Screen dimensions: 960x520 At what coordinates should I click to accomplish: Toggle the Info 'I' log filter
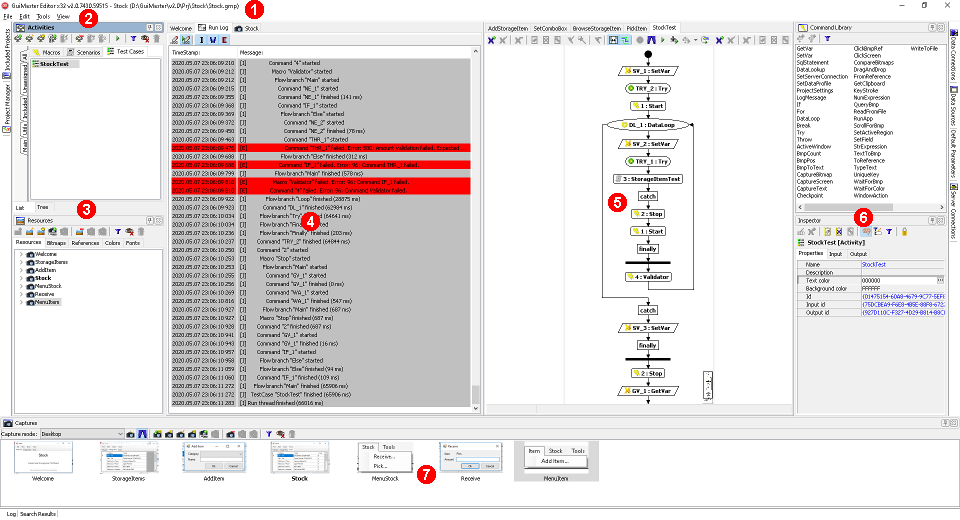(x=200, y=40)
